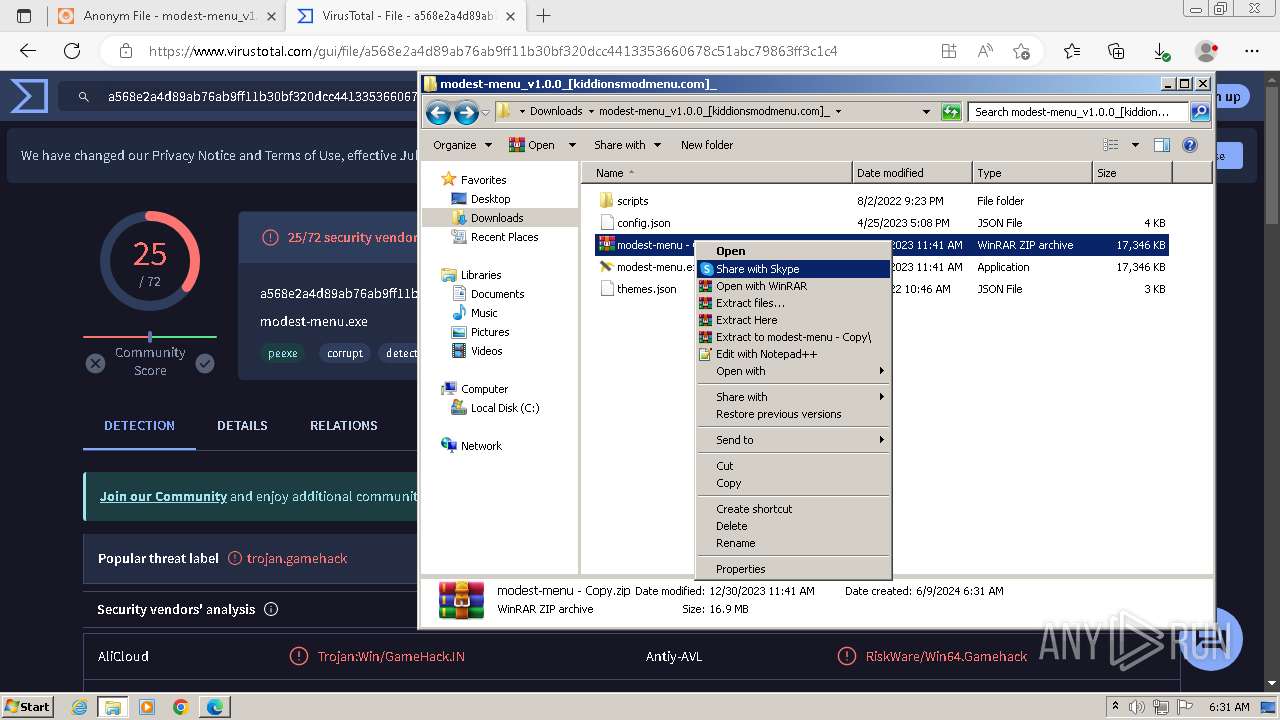
Task: Open Recent Places in navigation pane
Action: tap(495, 237)
